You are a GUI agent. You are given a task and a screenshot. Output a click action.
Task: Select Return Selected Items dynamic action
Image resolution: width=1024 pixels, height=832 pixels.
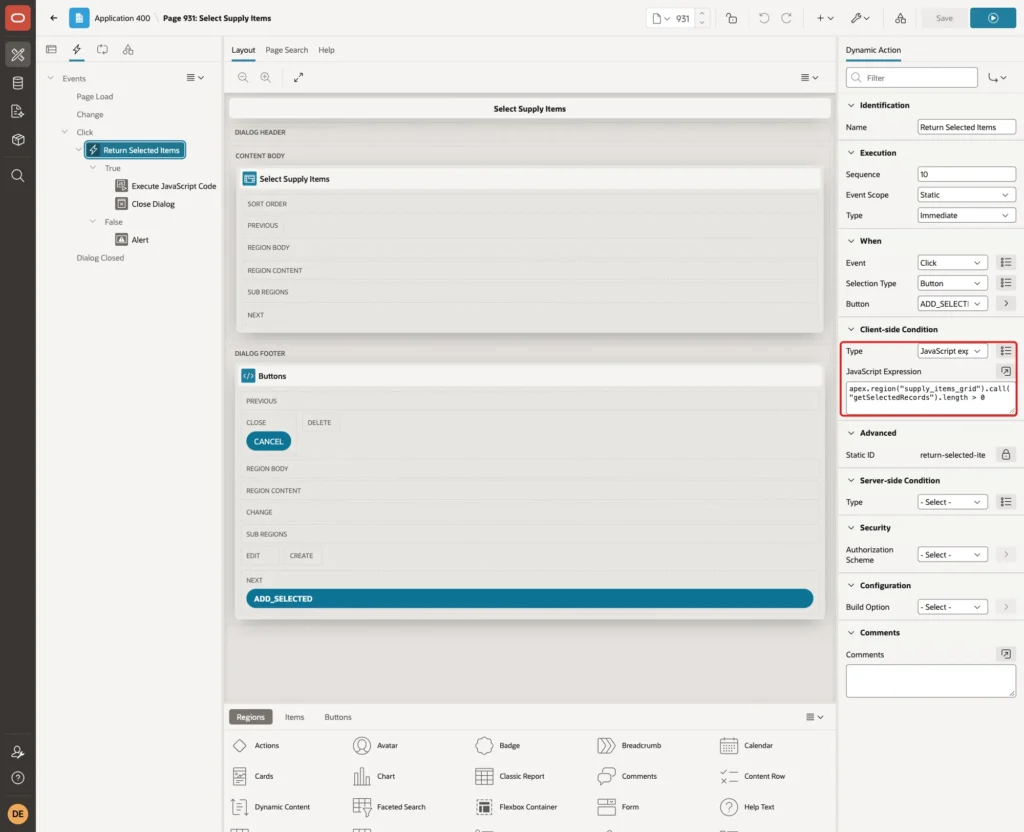click(135, 150)
